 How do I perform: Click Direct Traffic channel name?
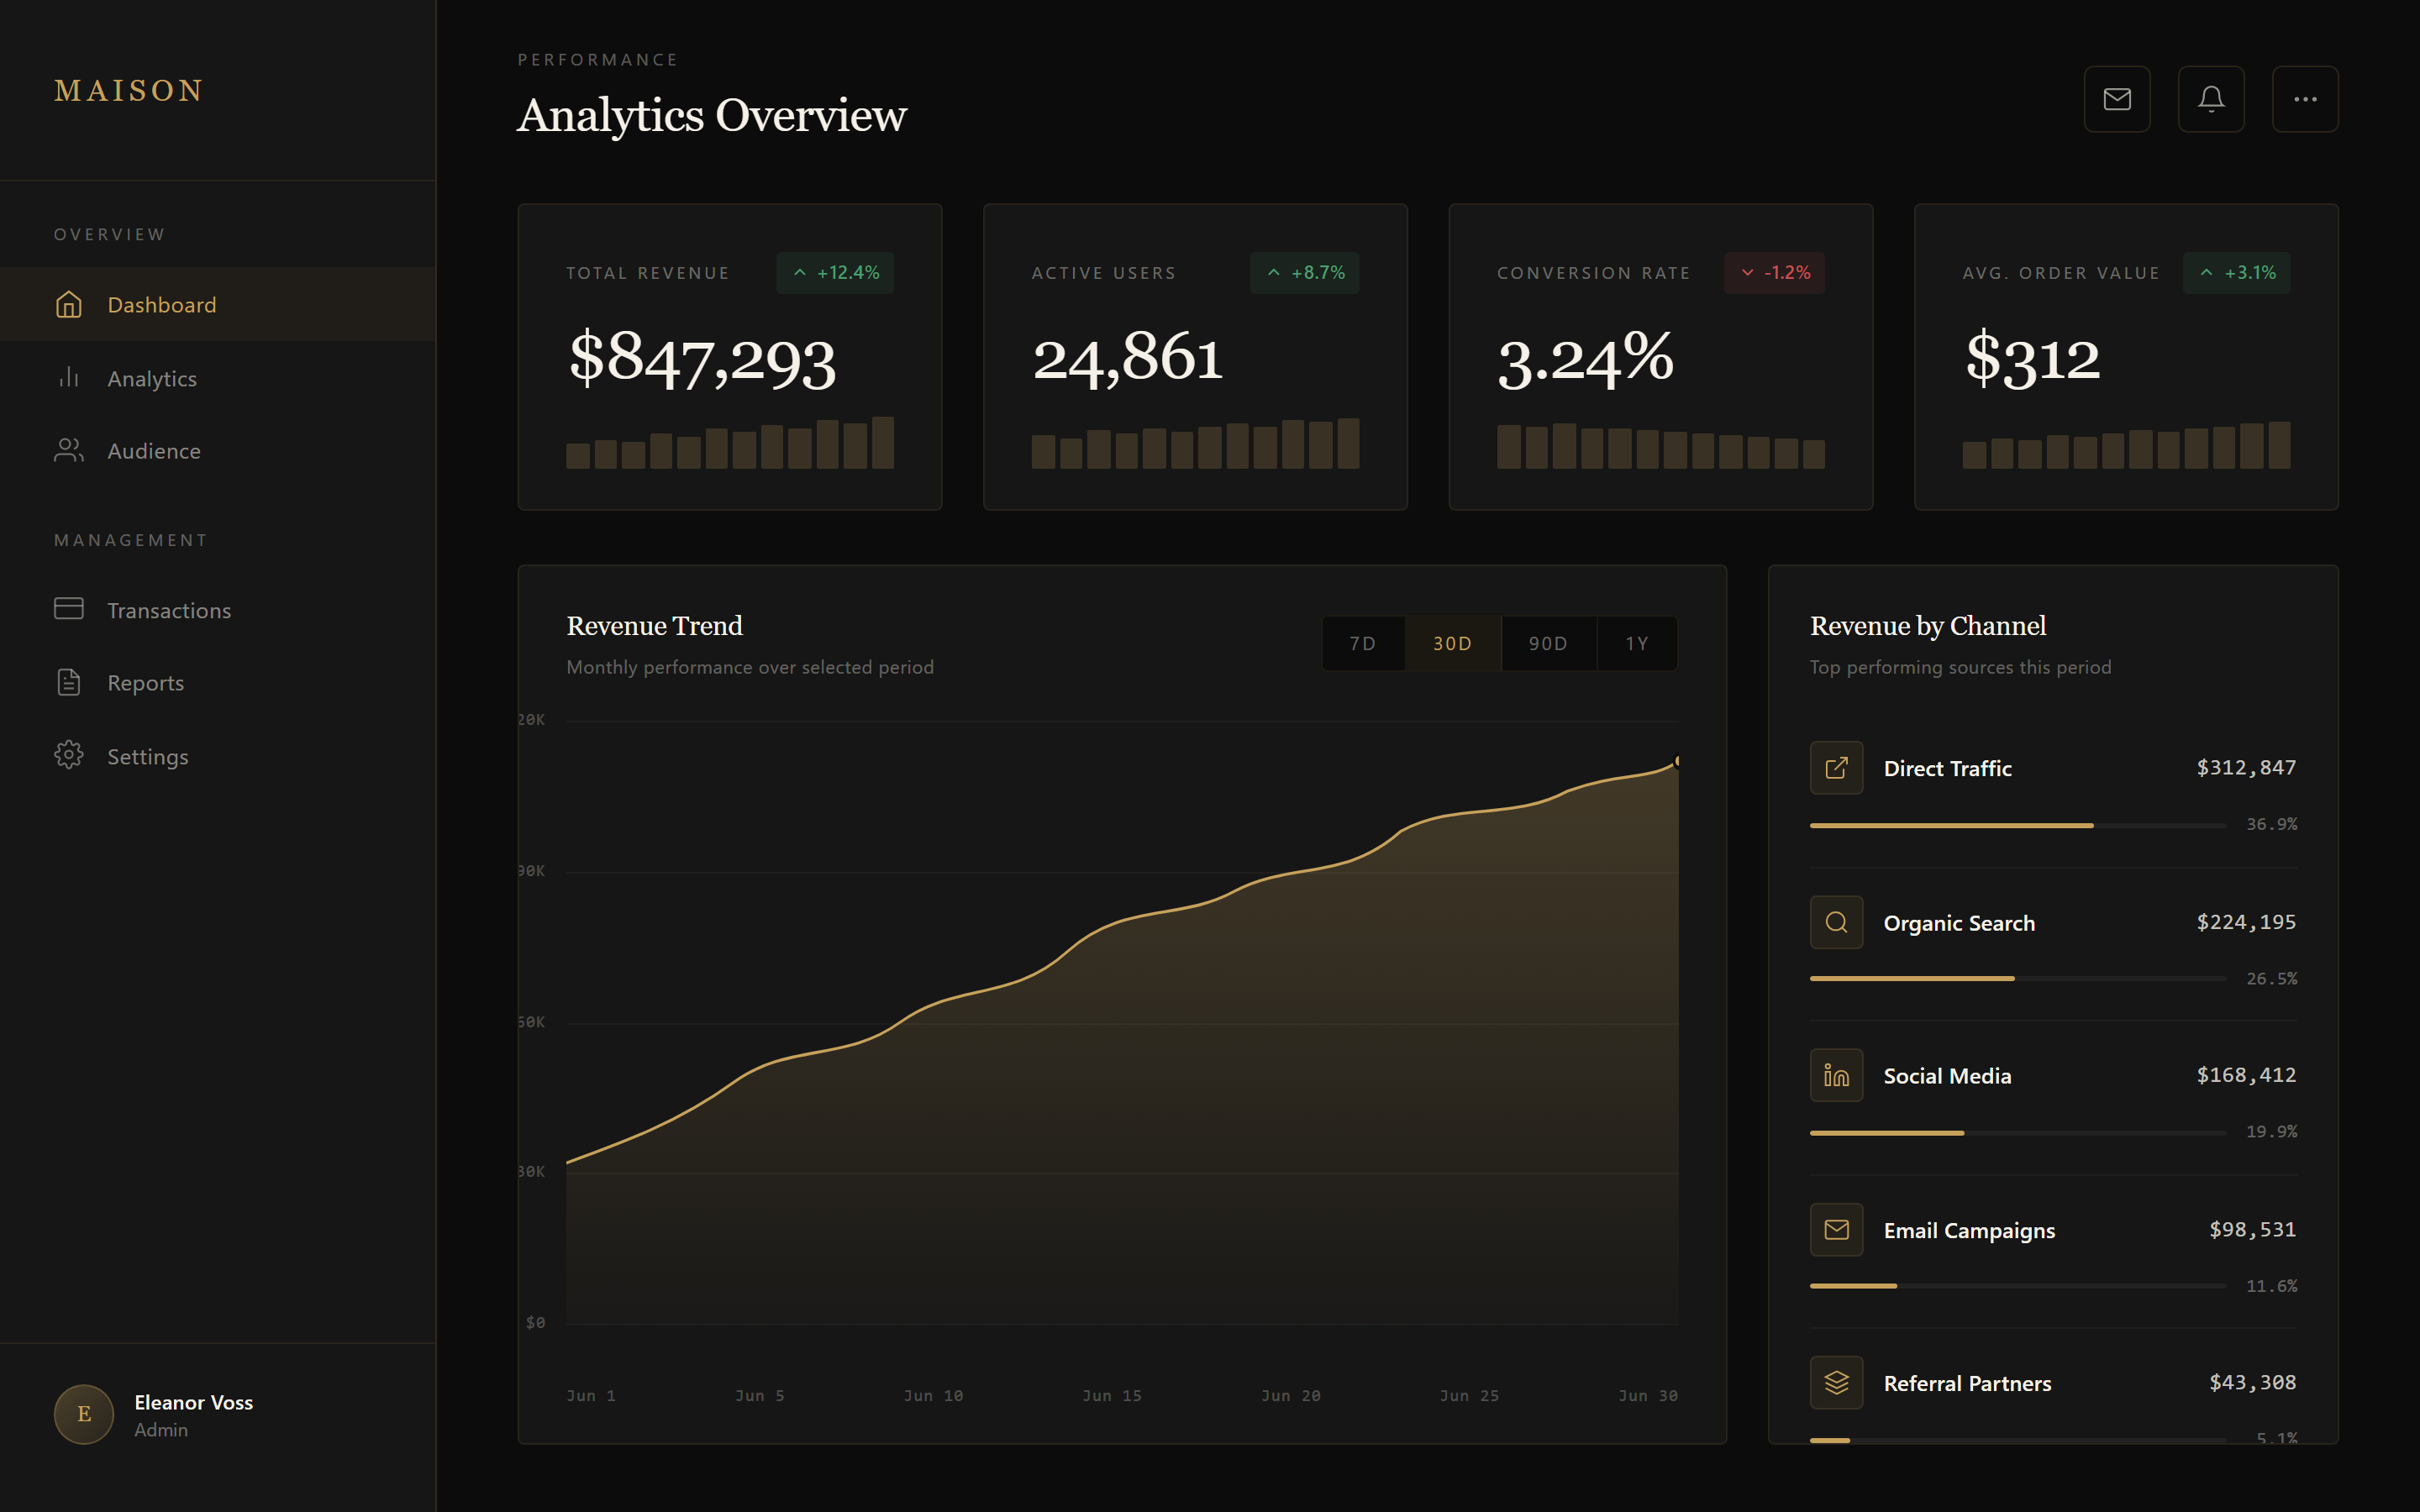click(x=1947, y=768)
